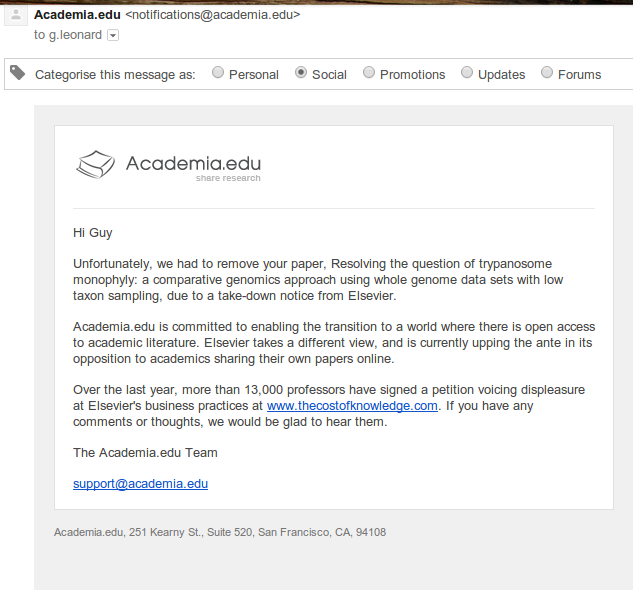Click the 'Categorise this message as:' label

click(x=115, y=75)
